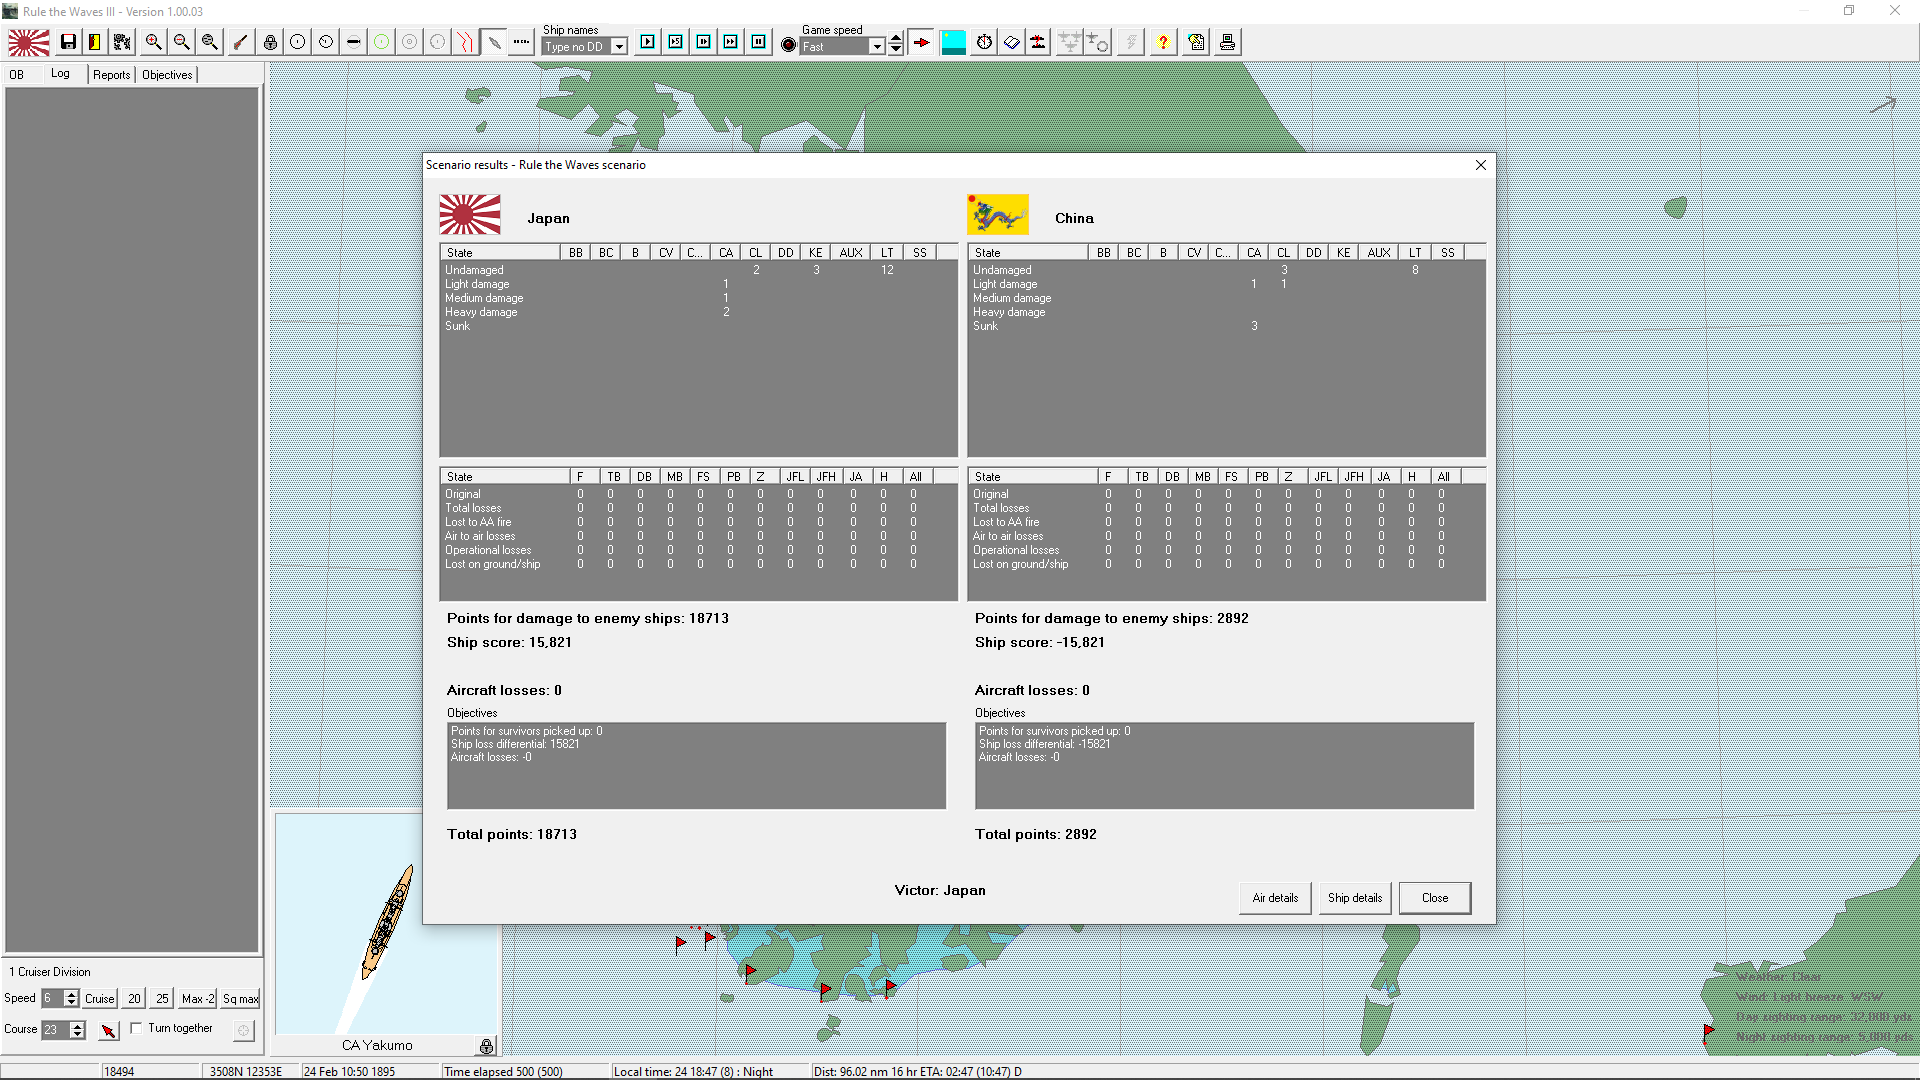Click the Max -2 speed button

click(x=197, y=999)
